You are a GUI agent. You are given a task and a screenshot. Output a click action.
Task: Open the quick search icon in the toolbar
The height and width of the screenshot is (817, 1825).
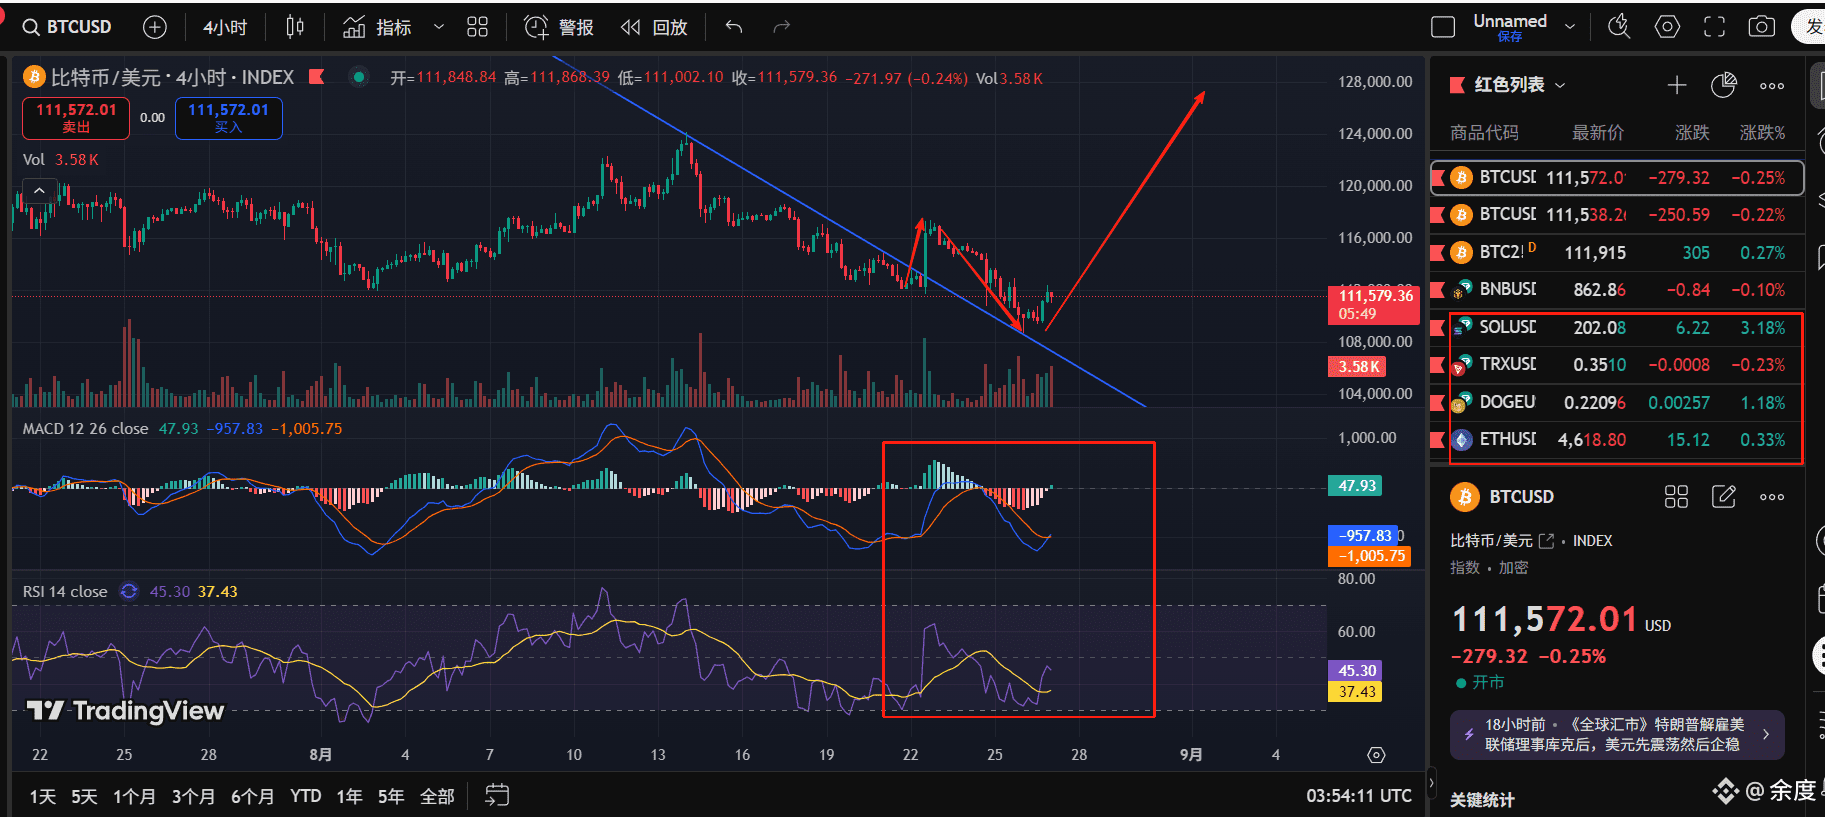[x=1619, y=27]
